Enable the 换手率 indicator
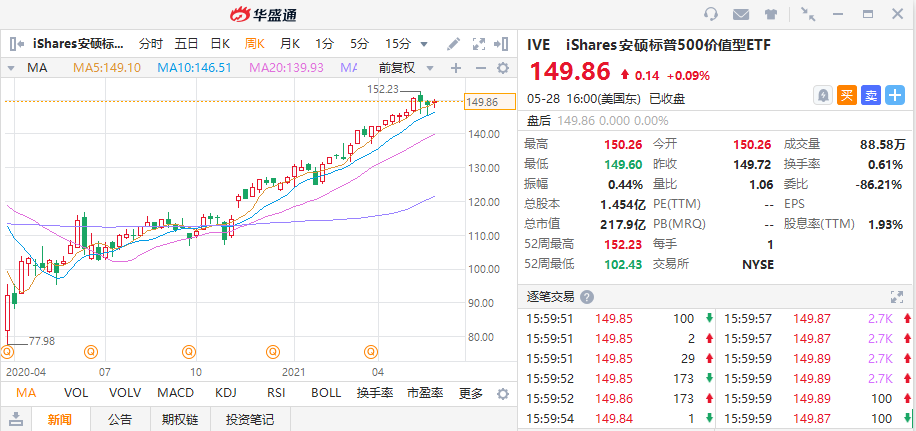Screen dimensions: 916x431 [x=374, y=393]
